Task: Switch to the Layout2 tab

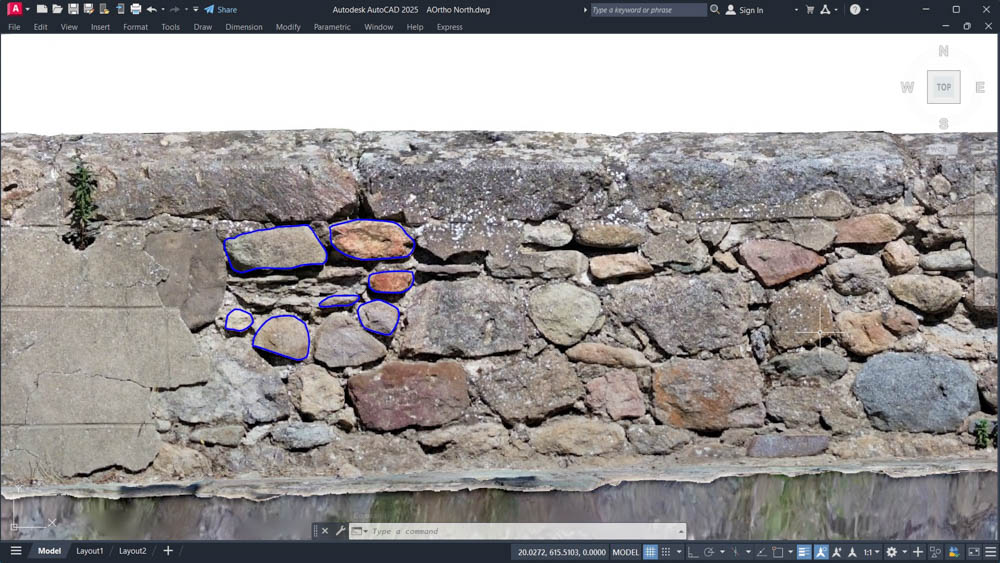Action: tap(133, 551)
